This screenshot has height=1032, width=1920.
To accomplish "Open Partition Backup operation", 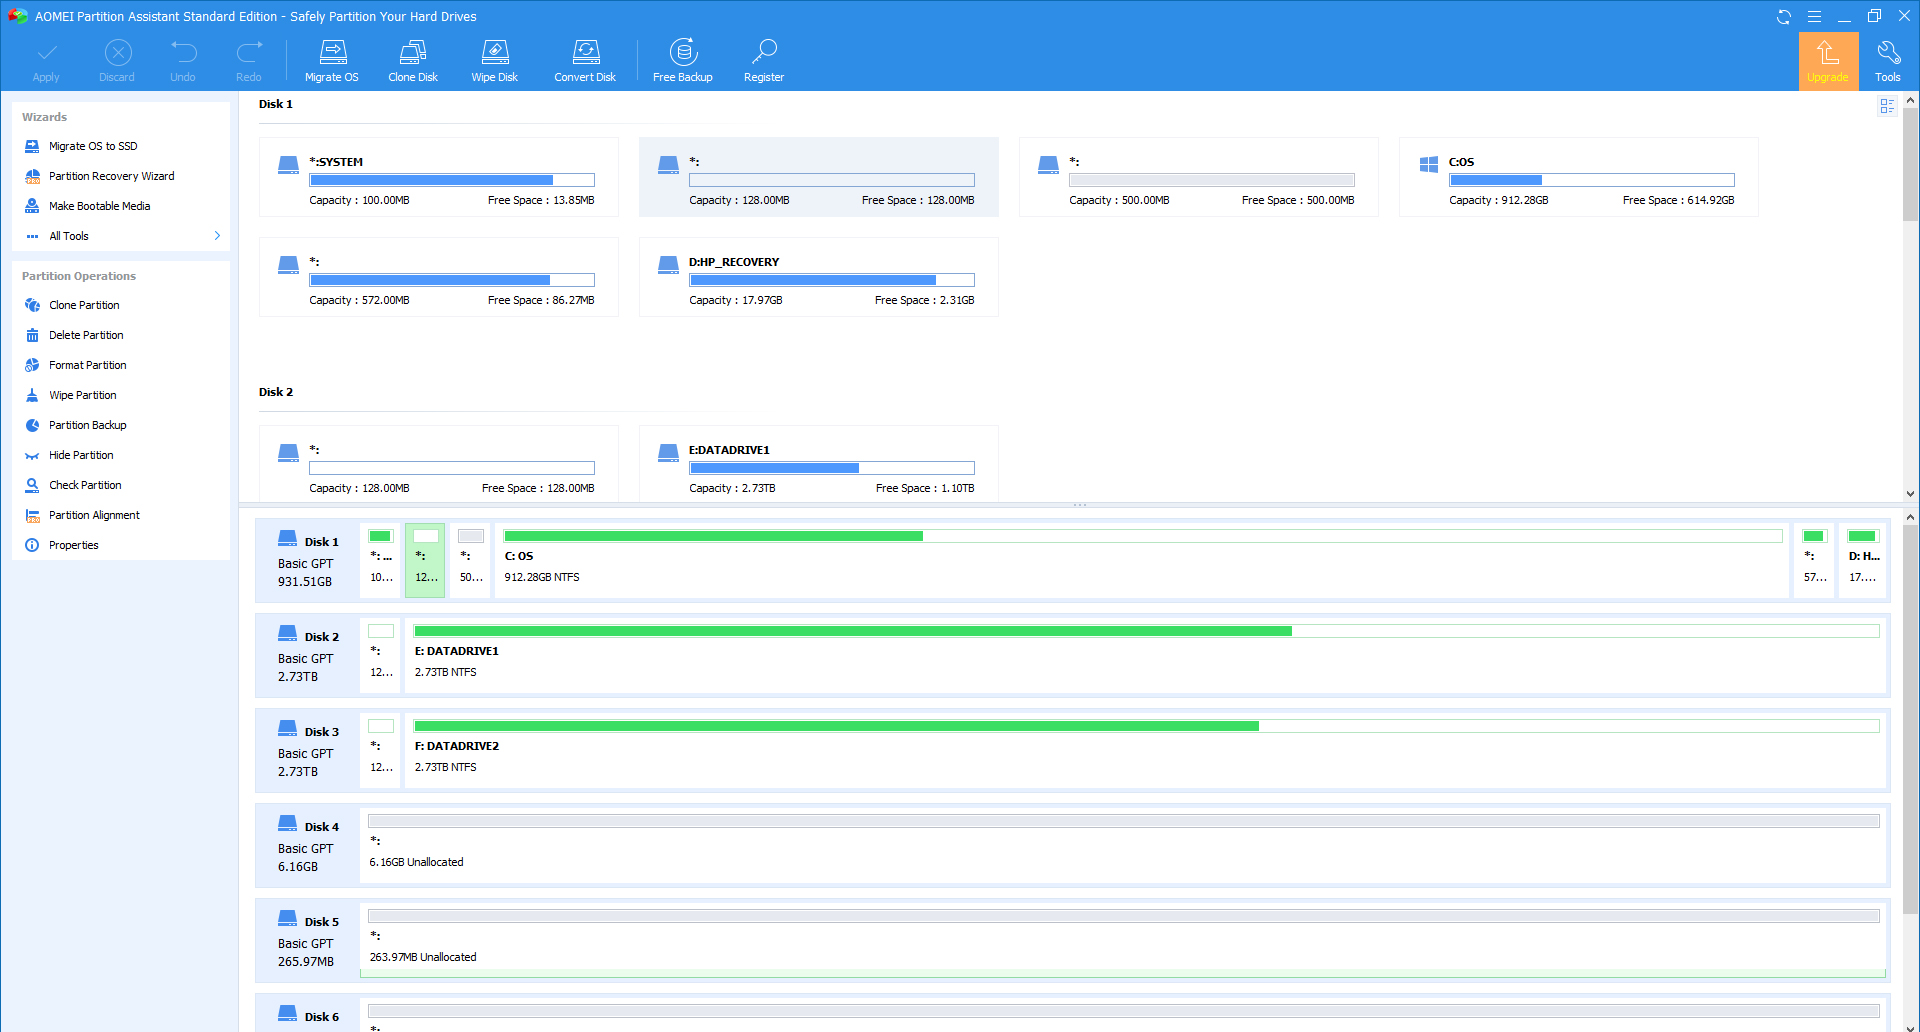I will pos(120,425).
